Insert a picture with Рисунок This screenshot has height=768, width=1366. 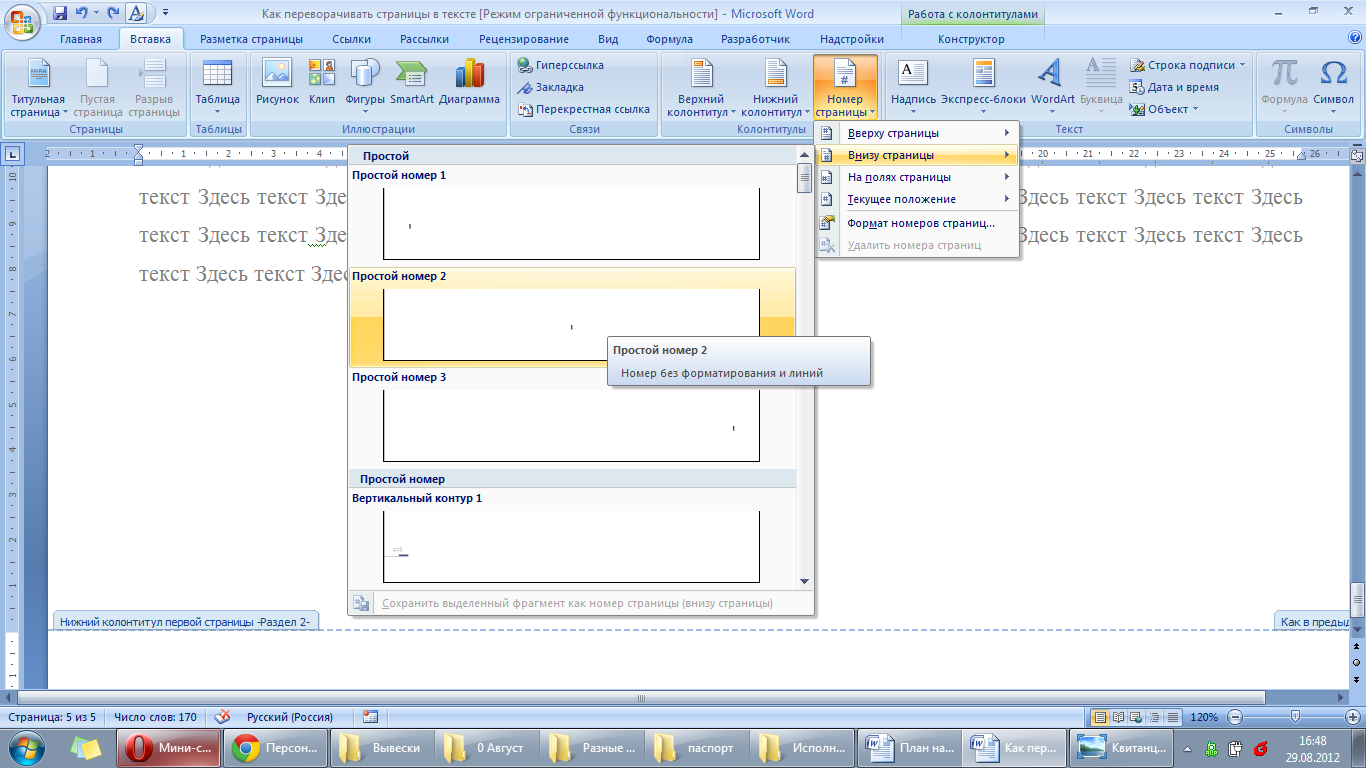[277, 82]
